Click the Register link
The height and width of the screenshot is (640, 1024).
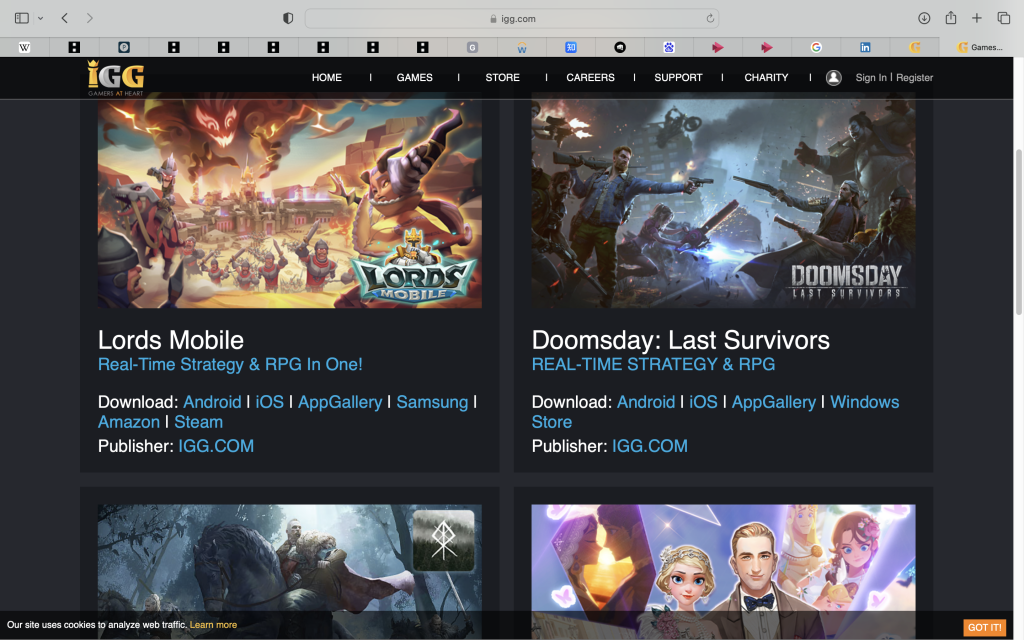click(x=914, y=77)
